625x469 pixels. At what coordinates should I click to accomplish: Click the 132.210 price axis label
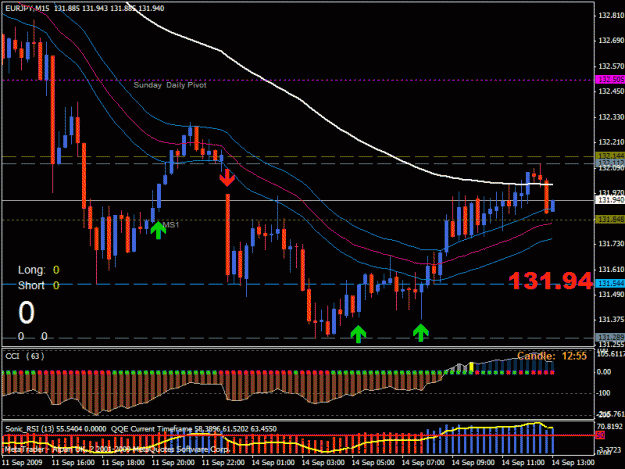(x=610, y=142)
